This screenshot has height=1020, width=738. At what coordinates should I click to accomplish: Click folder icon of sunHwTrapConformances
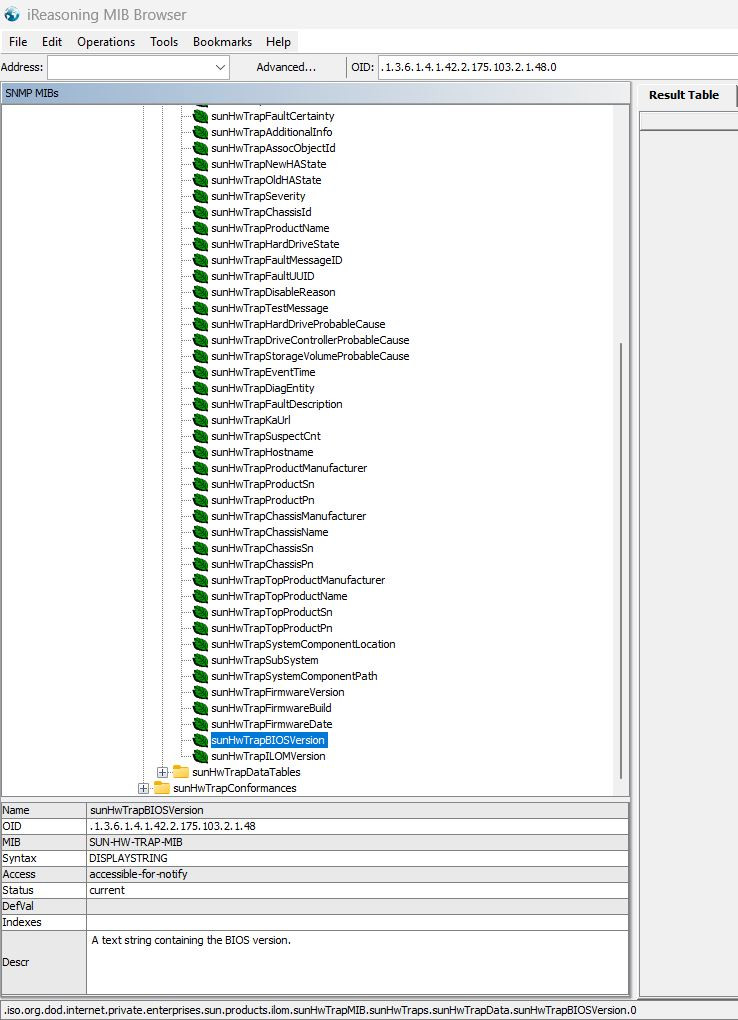(161, 788)
